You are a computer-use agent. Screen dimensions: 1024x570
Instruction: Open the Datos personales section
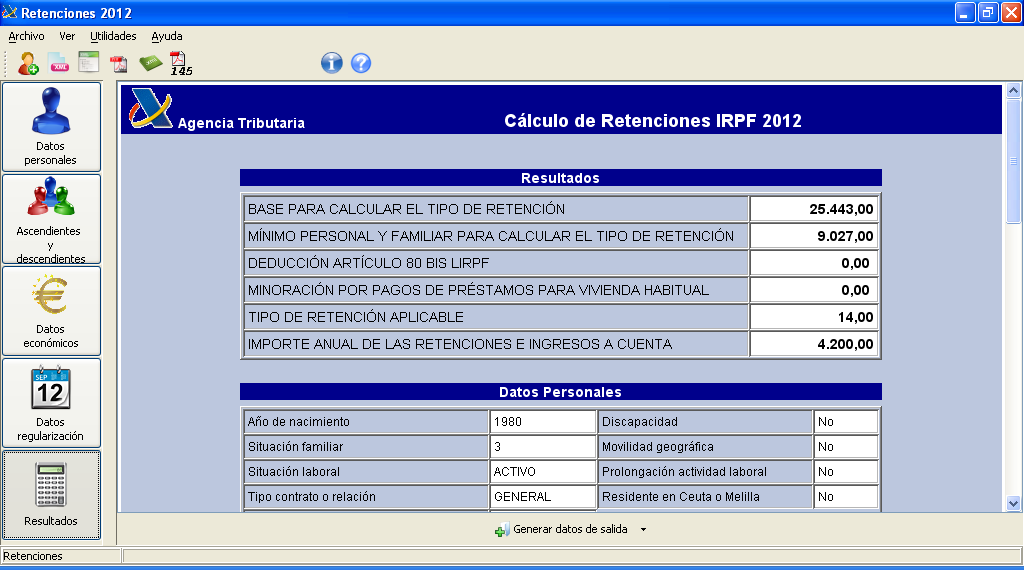51,126
